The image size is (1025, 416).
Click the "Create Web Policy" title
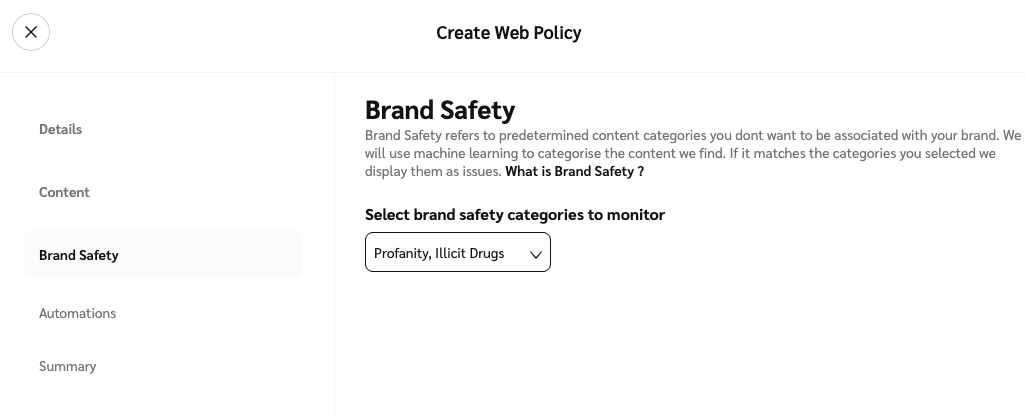pyautogui.click(x=508, y=33)
